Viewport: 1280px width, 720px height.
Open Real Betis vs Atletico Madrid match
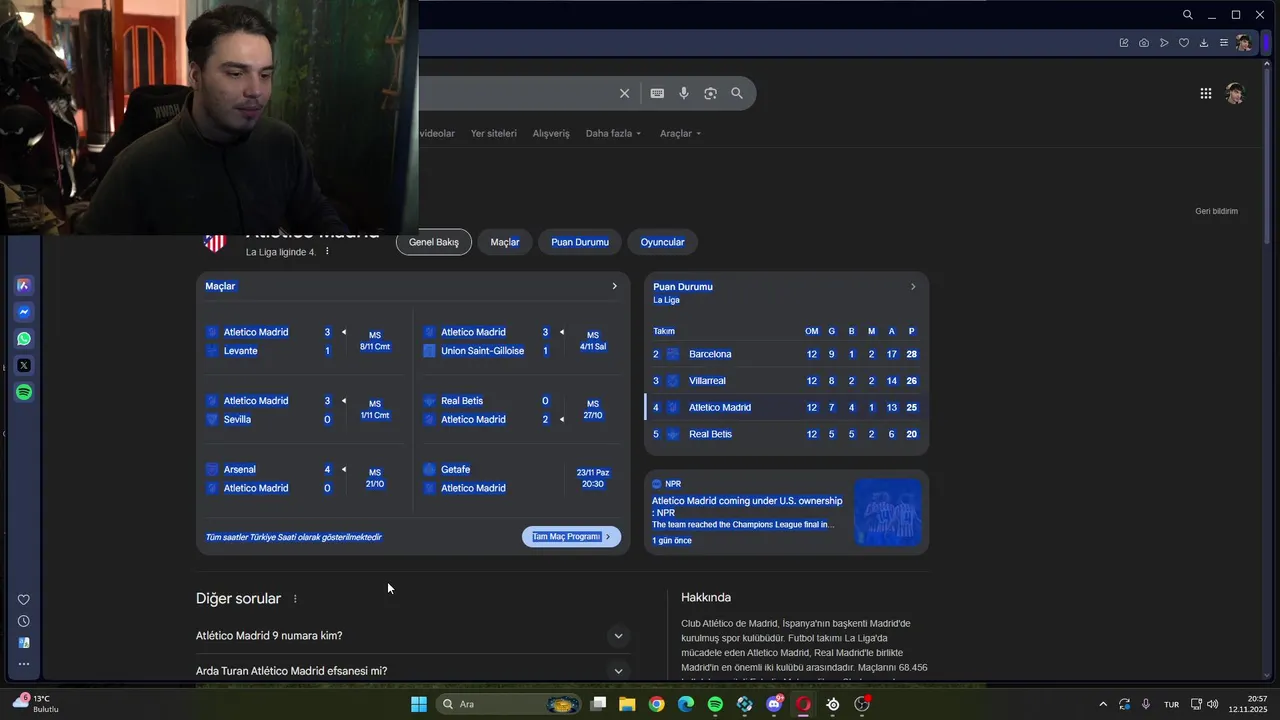(x=520, y=410)
